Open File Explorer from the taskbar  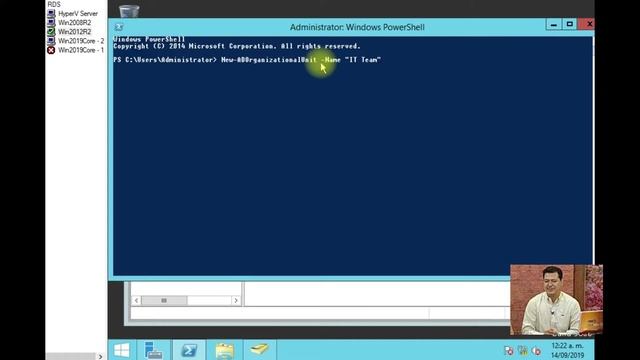point(224,350)
